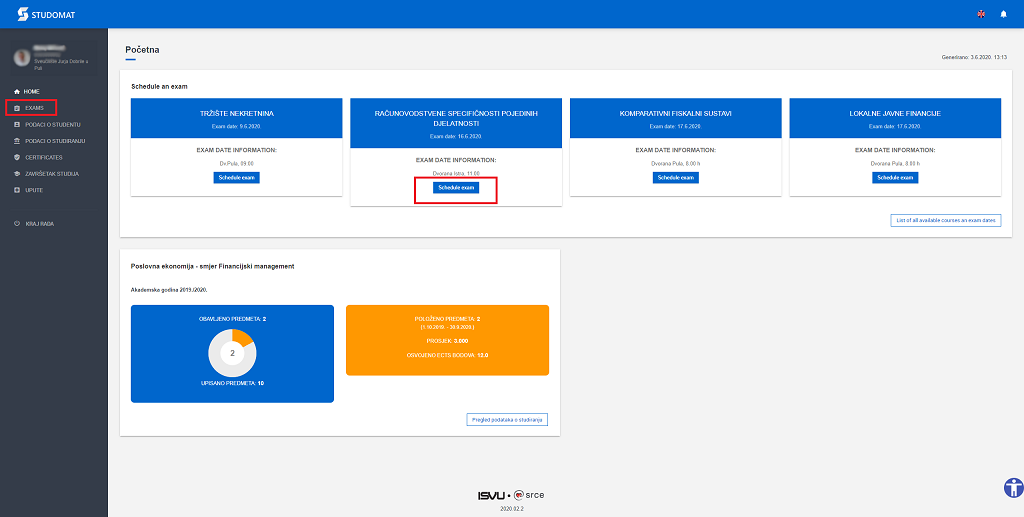Open the accessibility options icon
This screenshot has width=1024, height=517.
pos(1013,487)
